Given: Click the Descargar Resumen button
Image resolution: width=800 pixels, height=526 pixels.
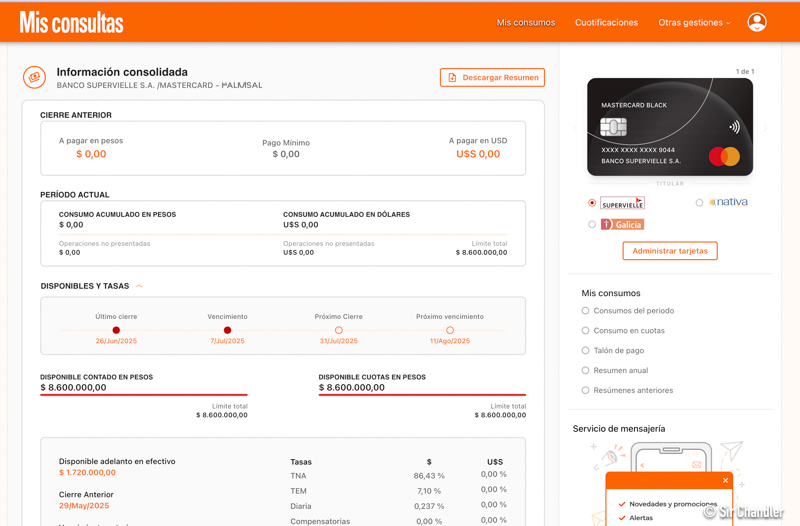Looking at the screenshot, I should click(x=492, y=77).
